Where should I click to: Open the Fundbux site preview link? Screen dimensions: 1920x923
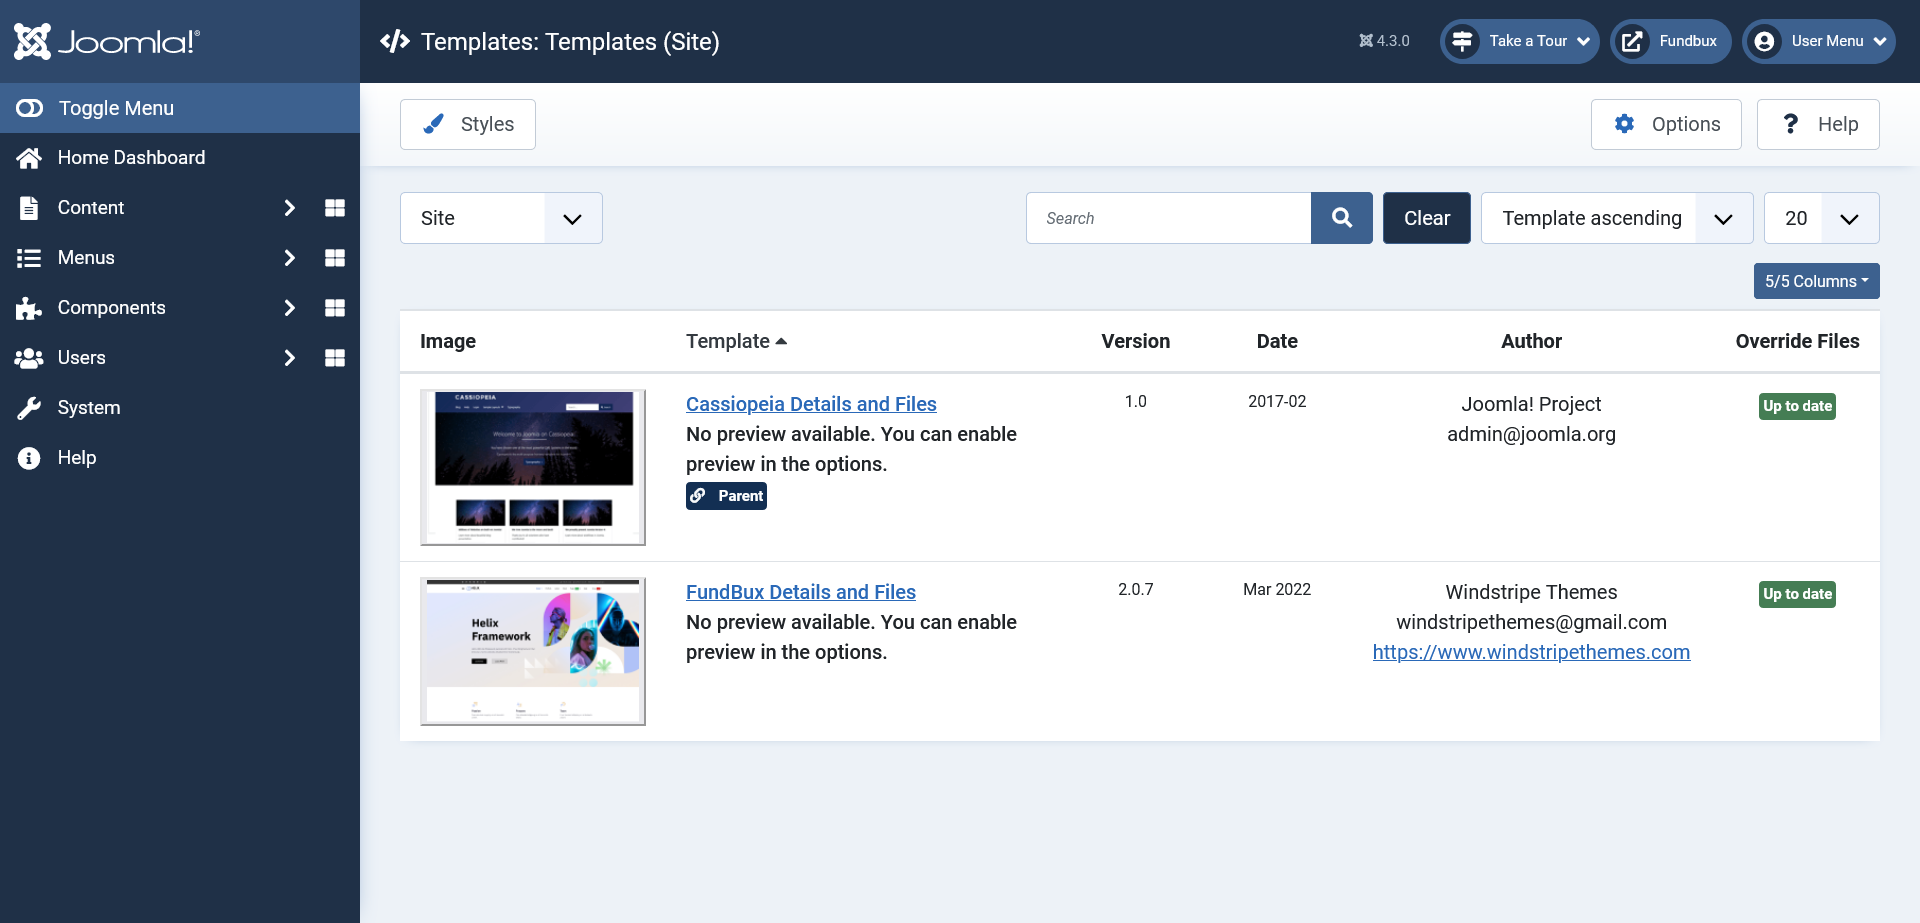tap(1670, 41)
